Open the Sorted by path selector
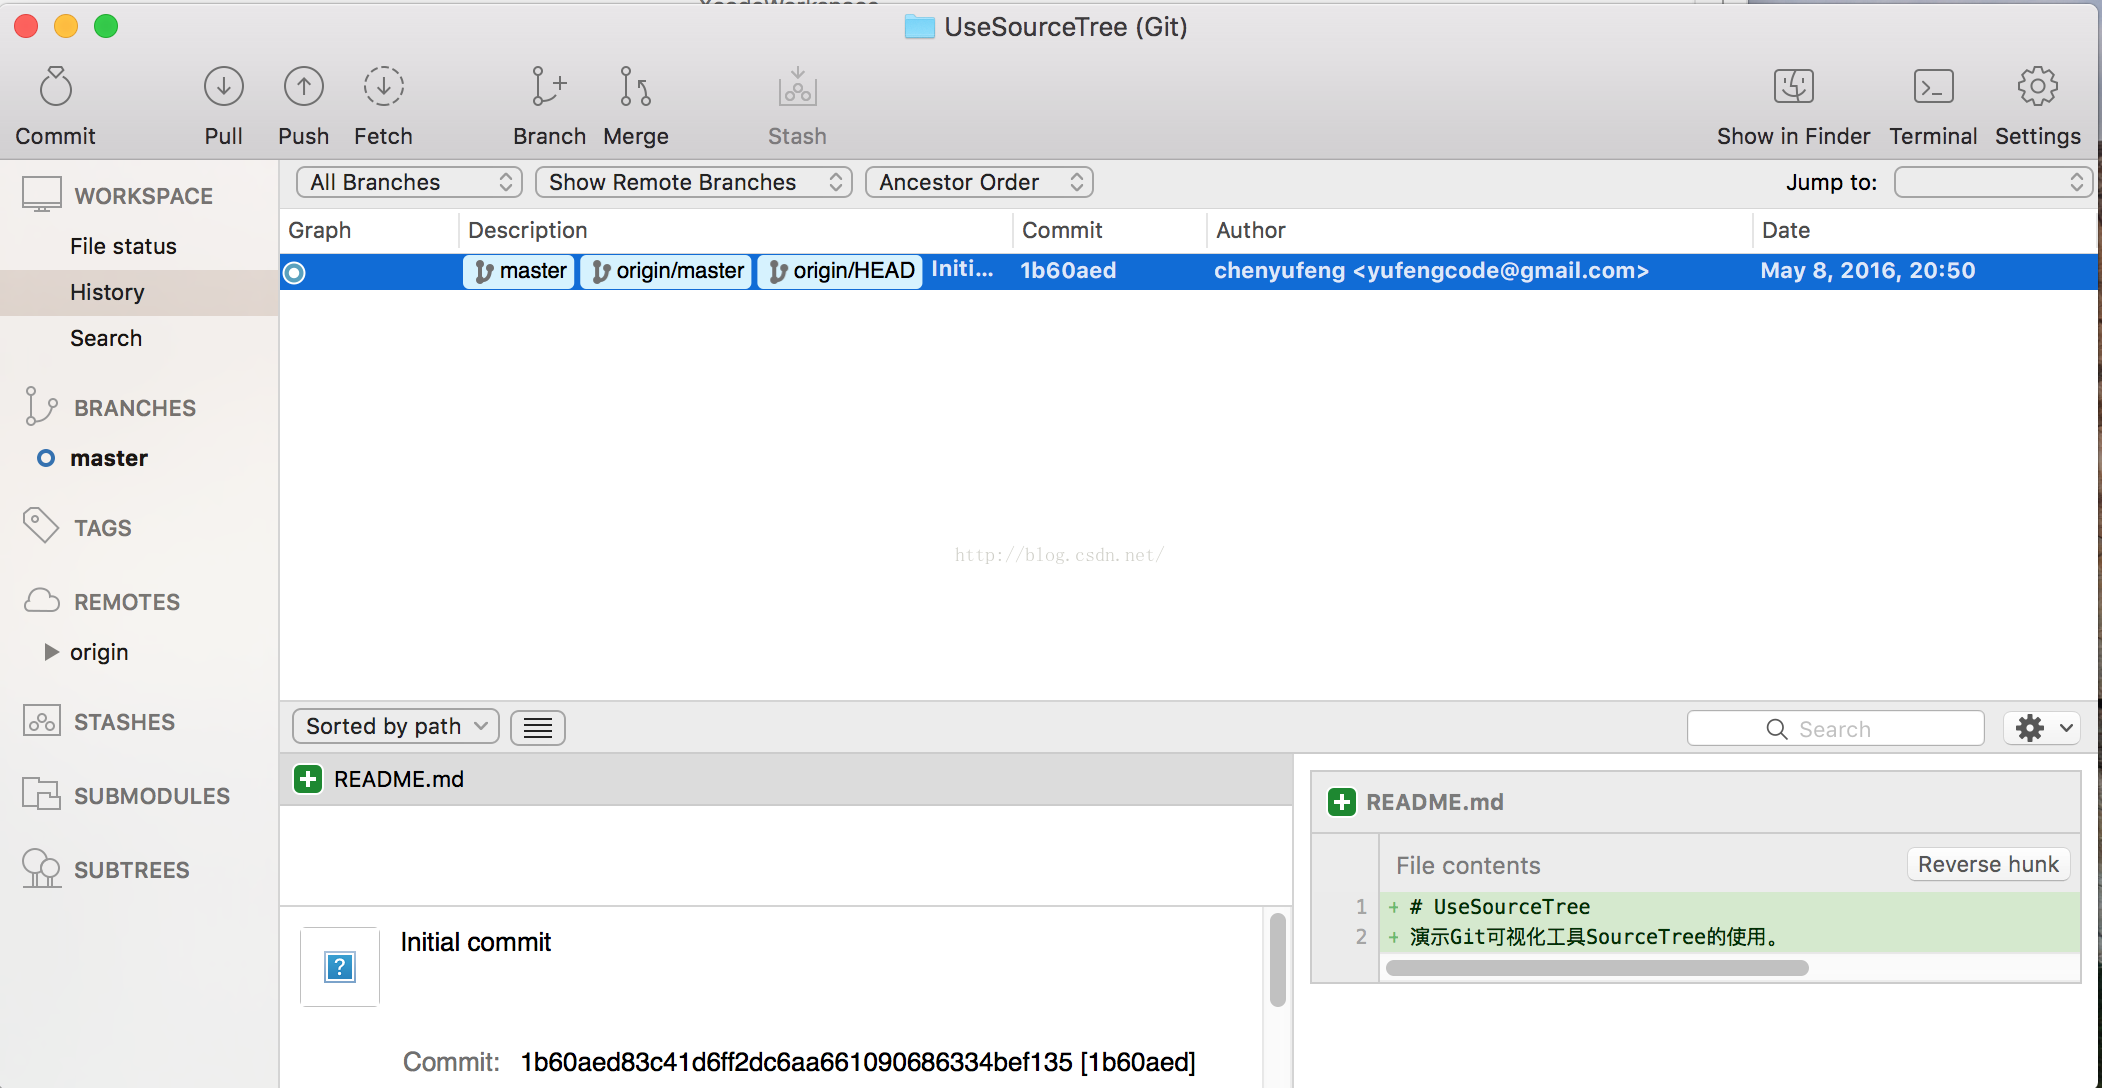 [395, 727]
